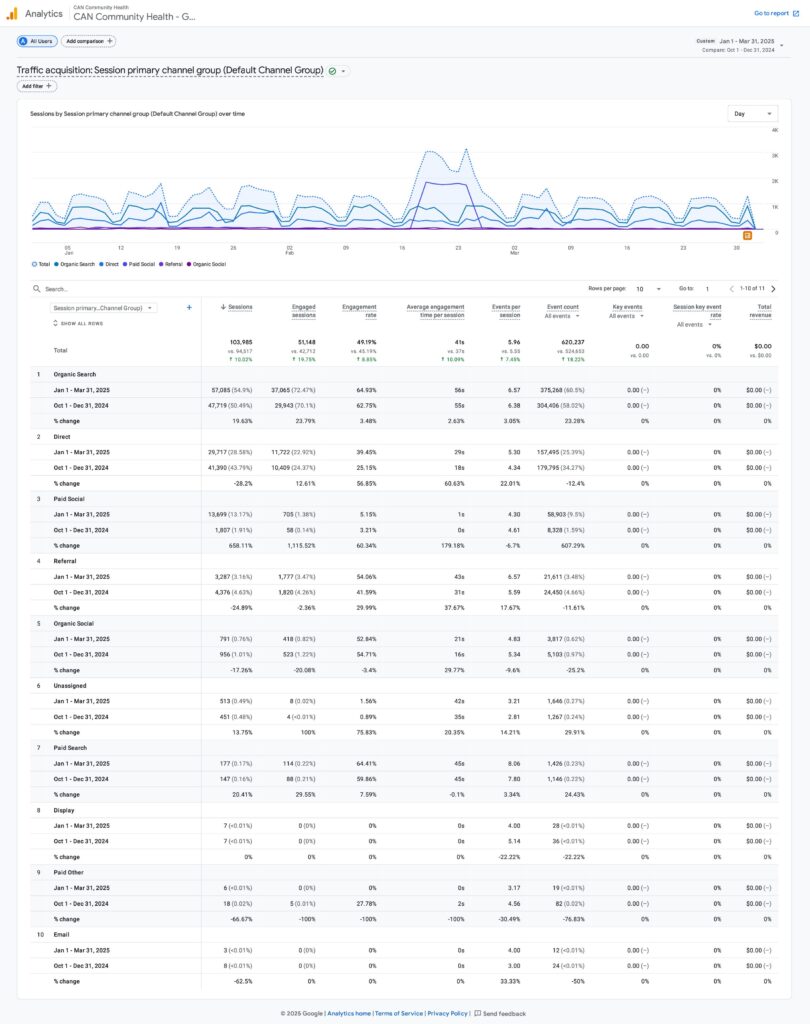Click Add comparison button
The width and height of the screenshot is (810, 1024).
(x=88, y=41)
